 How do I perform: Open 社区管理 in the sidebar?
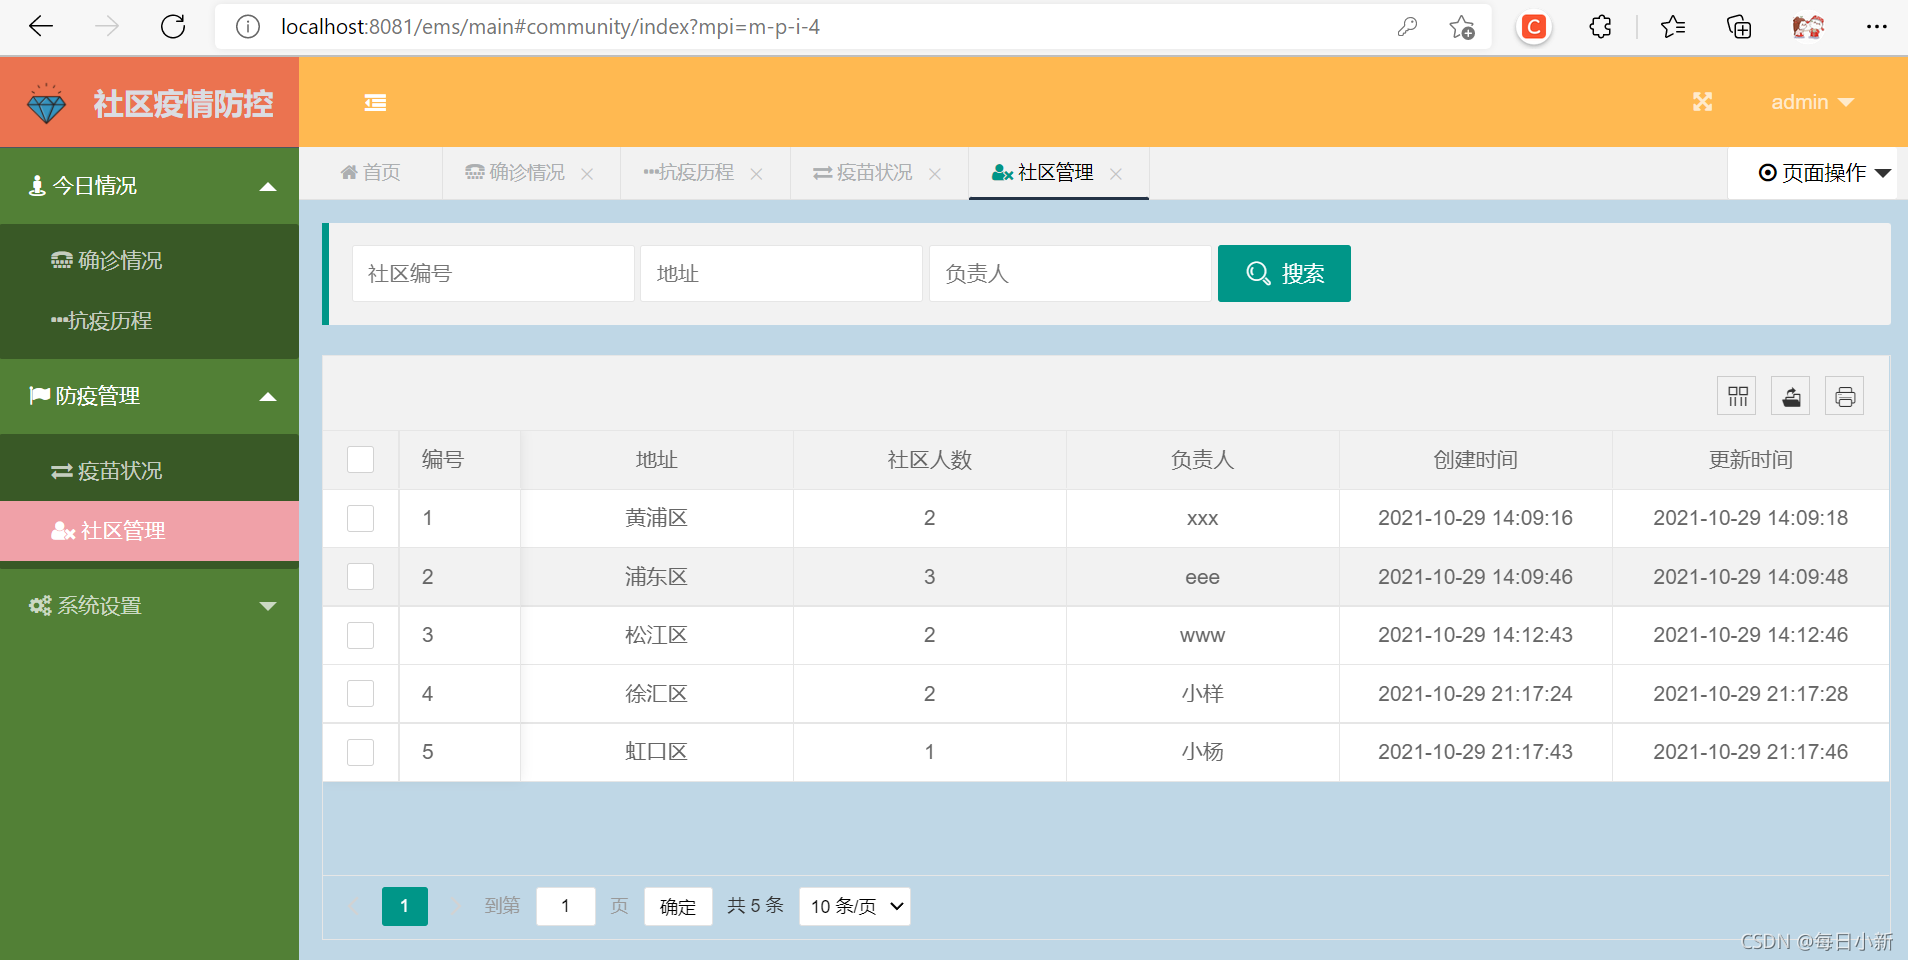149,531
